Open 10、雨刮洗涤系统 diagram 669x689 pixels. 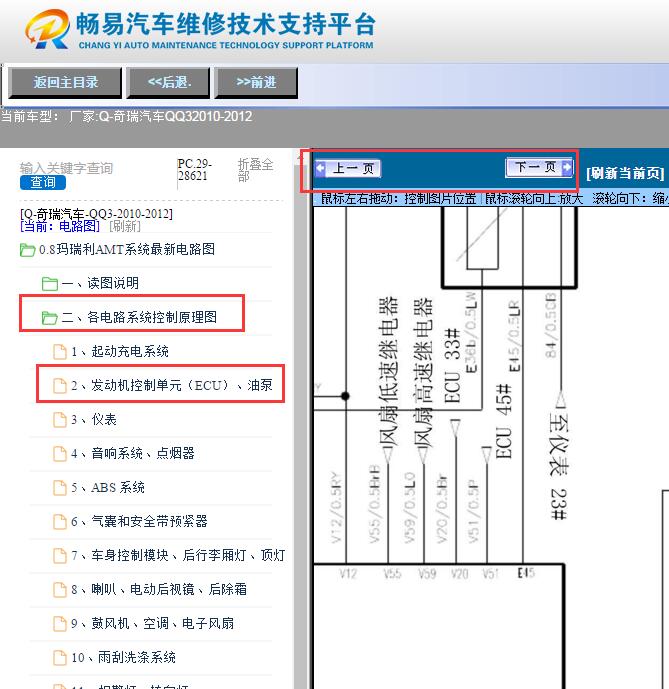coord(124,658)
